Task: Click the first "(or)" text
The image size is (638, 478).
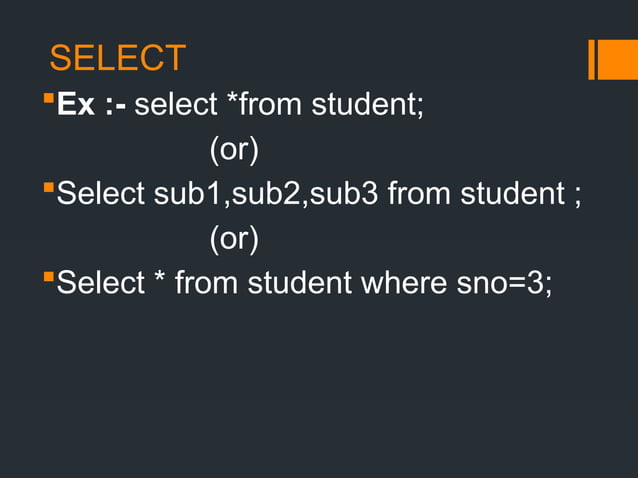Action: 233,149
